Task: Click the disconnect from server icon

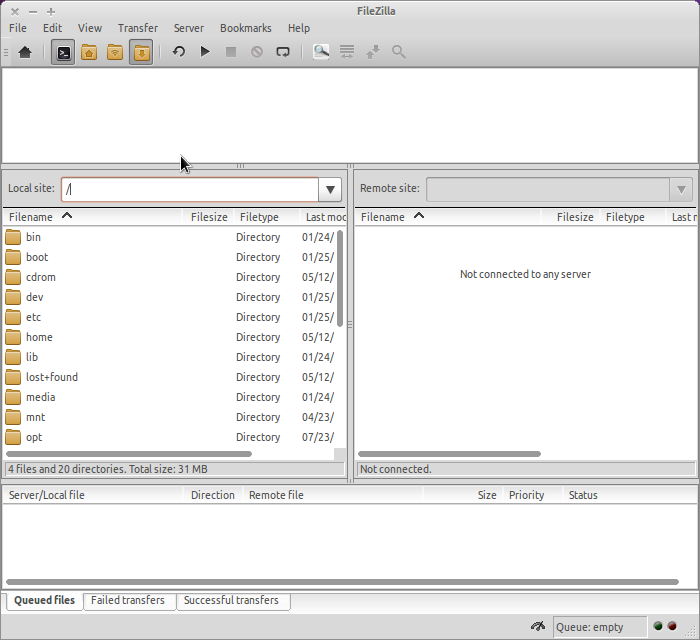Action: click(x=257, y=52)
